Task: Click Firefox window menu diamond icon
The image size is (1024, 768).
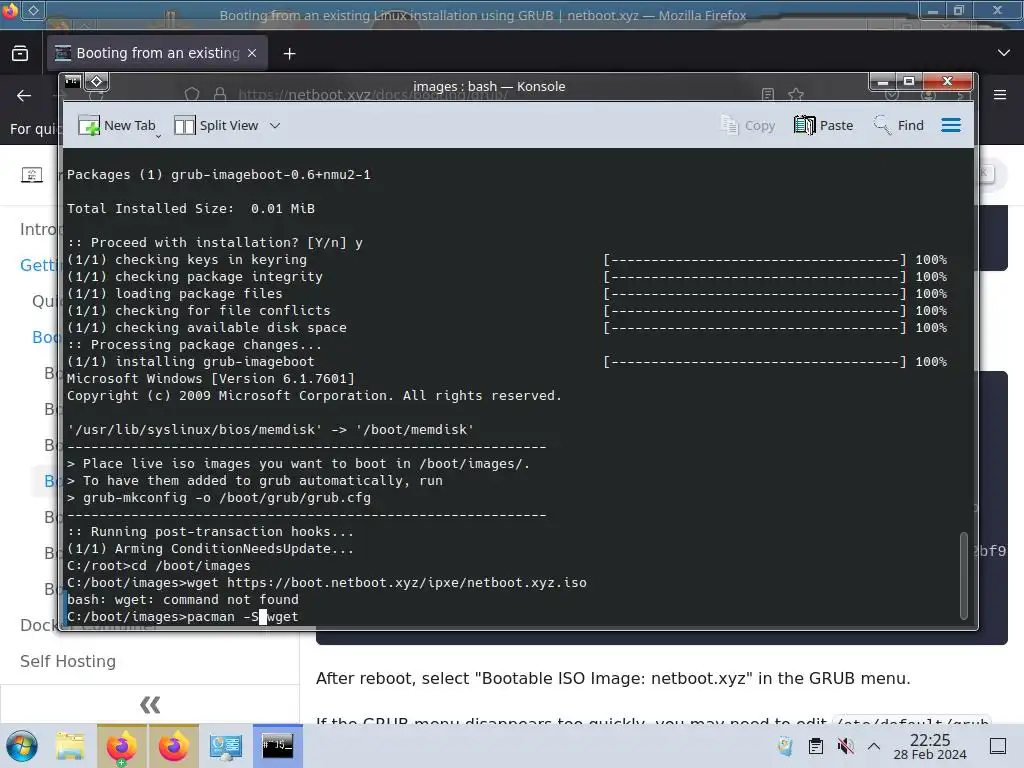Action: click(33, 10)
